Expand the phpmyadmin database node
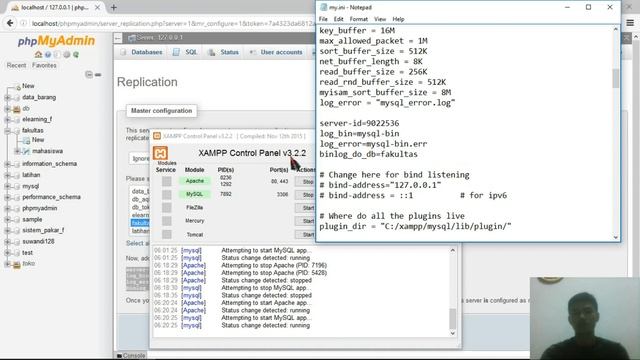Screen dimensions: 640x360 coord(7,209)
